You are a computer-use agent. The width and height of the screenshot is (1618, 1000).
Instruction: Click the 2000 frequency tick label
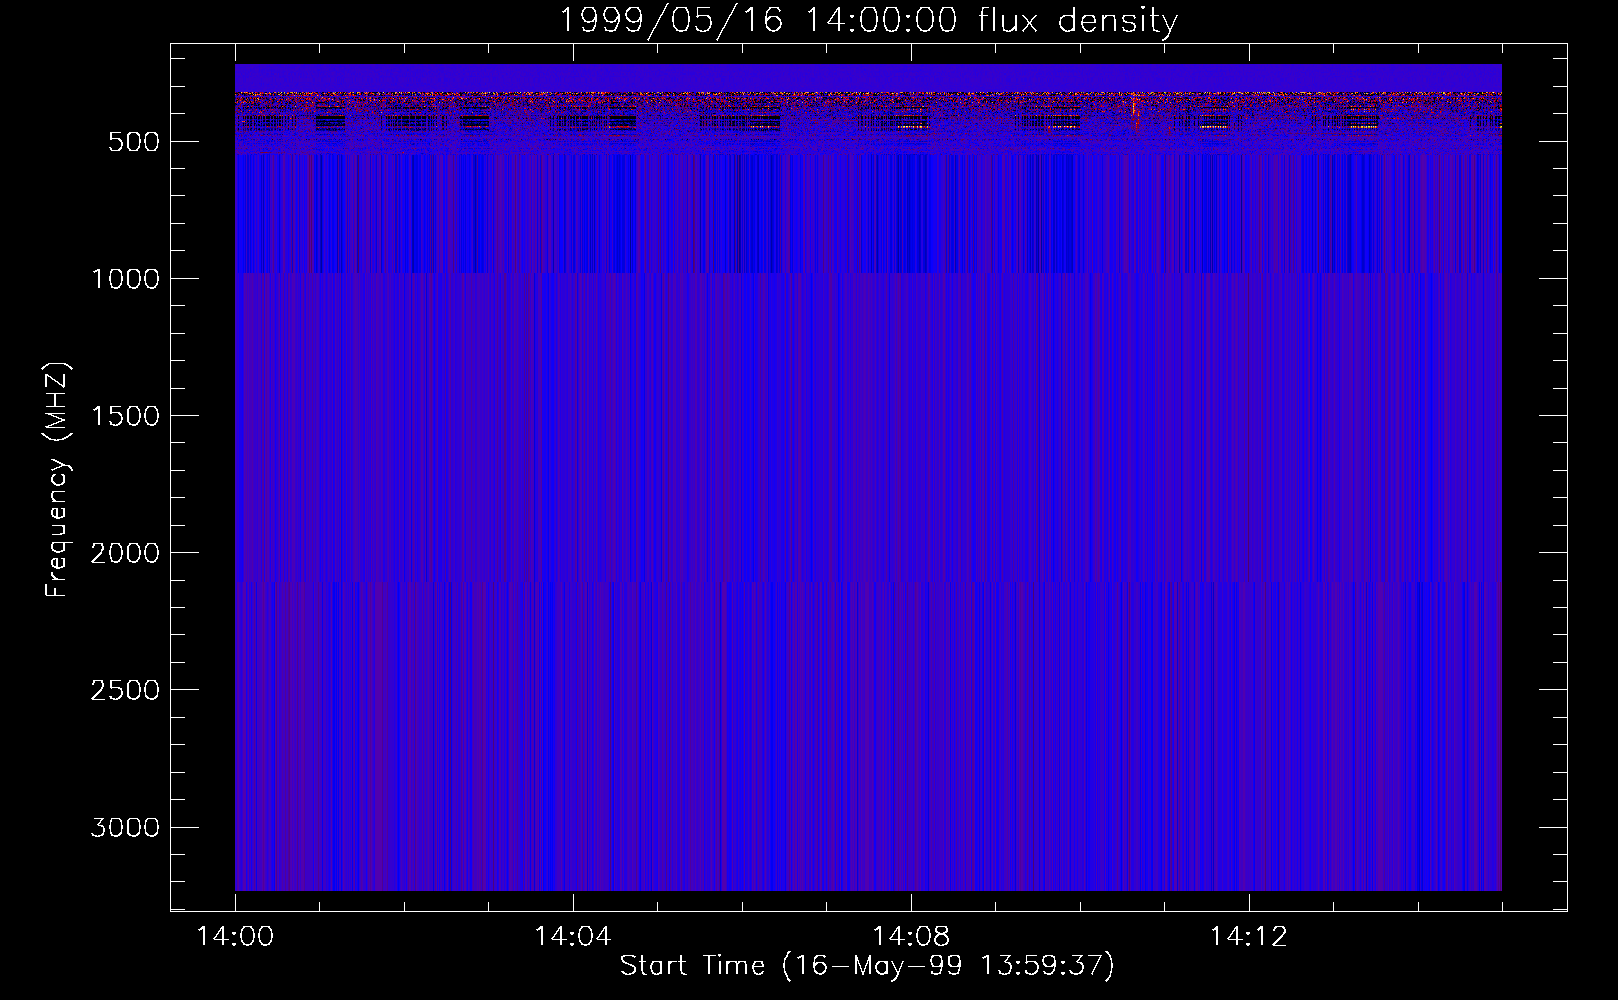coord(125,553)
